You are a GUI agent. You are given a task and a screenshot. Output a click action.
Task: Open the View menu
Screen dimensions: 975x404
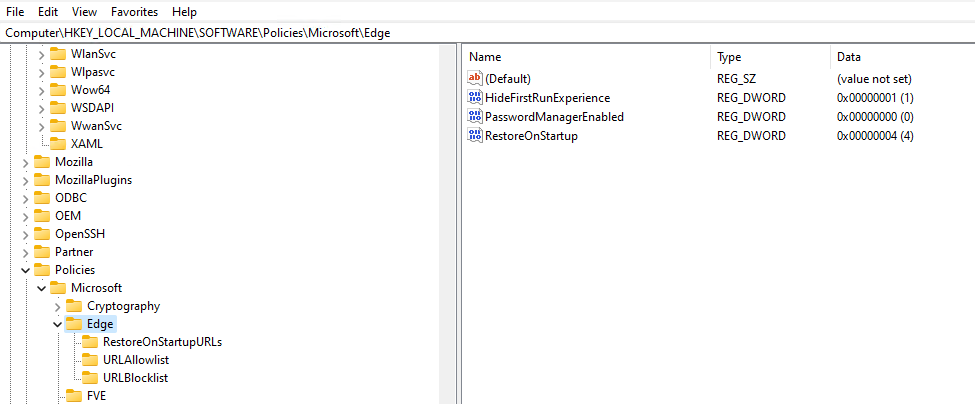pos(85,12)
